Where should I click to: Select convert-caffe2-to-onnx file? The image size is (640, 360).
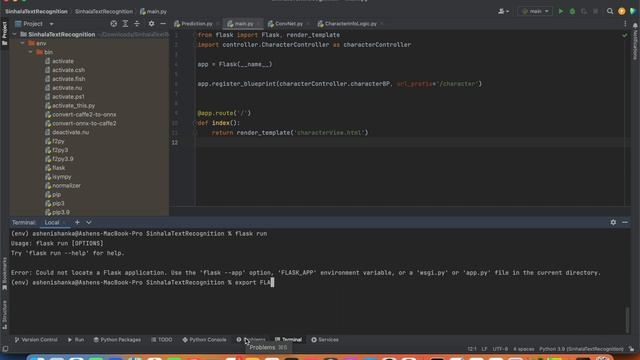[84, 115]
